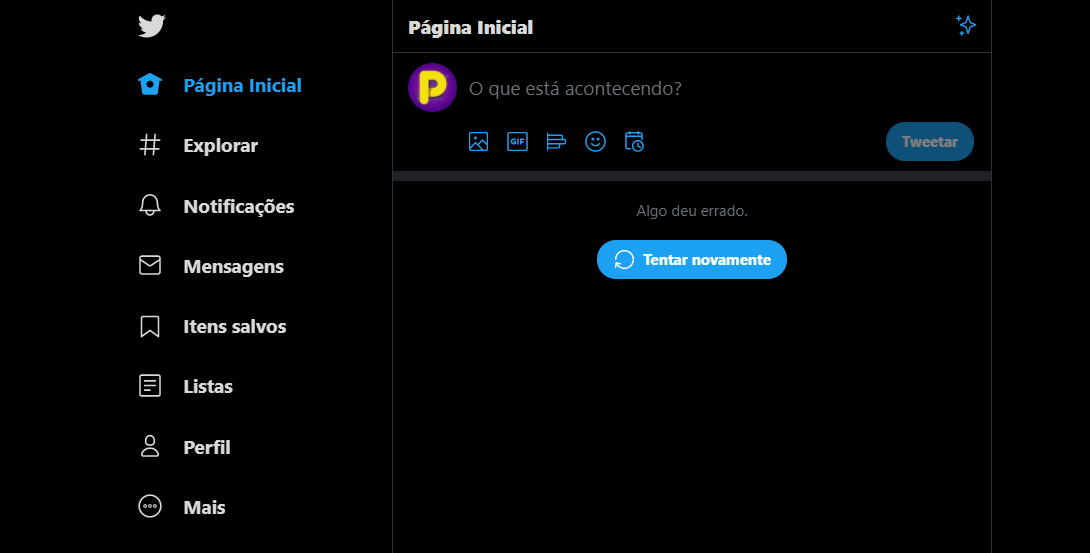Click the envelope Mensagens icon
1090x553 pixels.
(150, 266)
